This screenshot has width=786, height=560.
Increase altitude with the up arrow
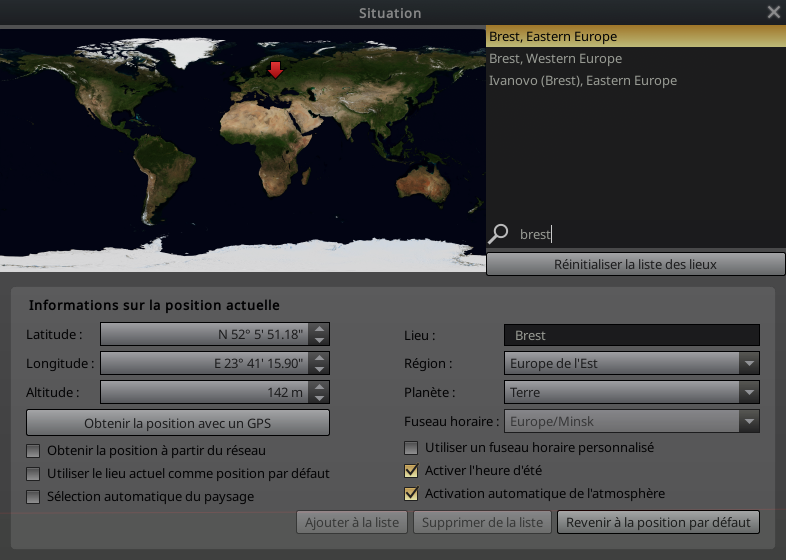pyautogui.click(x=319, y=387)
